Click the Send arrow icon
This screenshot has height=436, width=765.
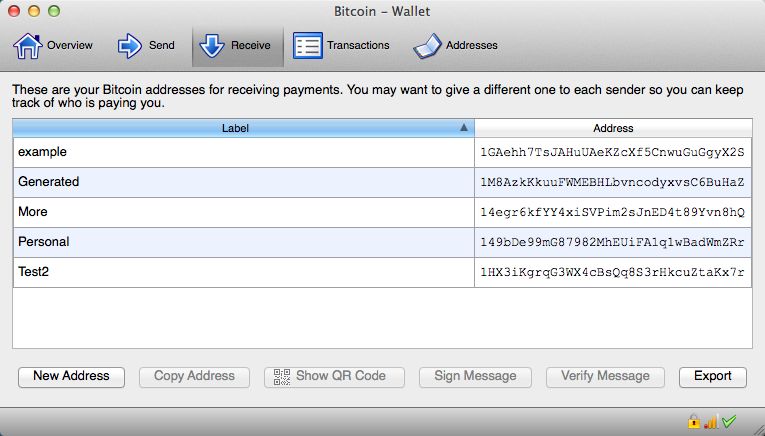(130, 46)
